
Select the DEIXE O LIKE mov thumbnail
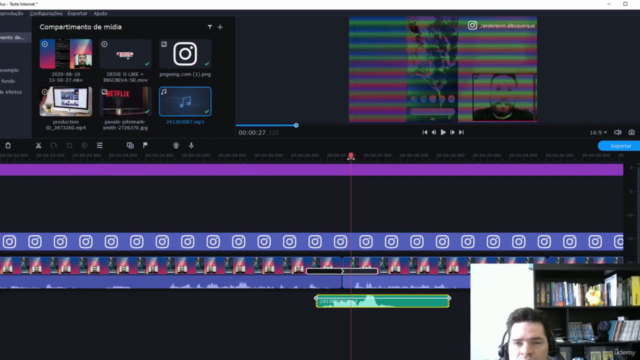[x=125, y=54]
